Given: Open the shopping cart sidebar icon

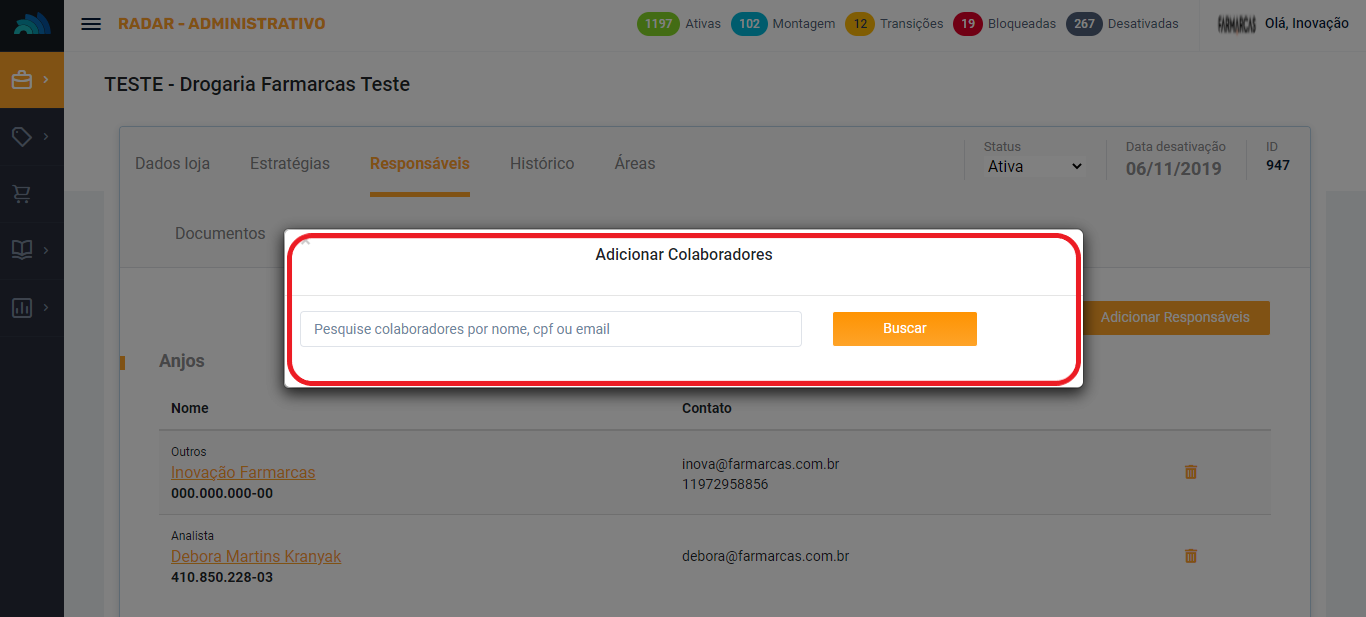Looking at the screenshot, I should [22, 194].
